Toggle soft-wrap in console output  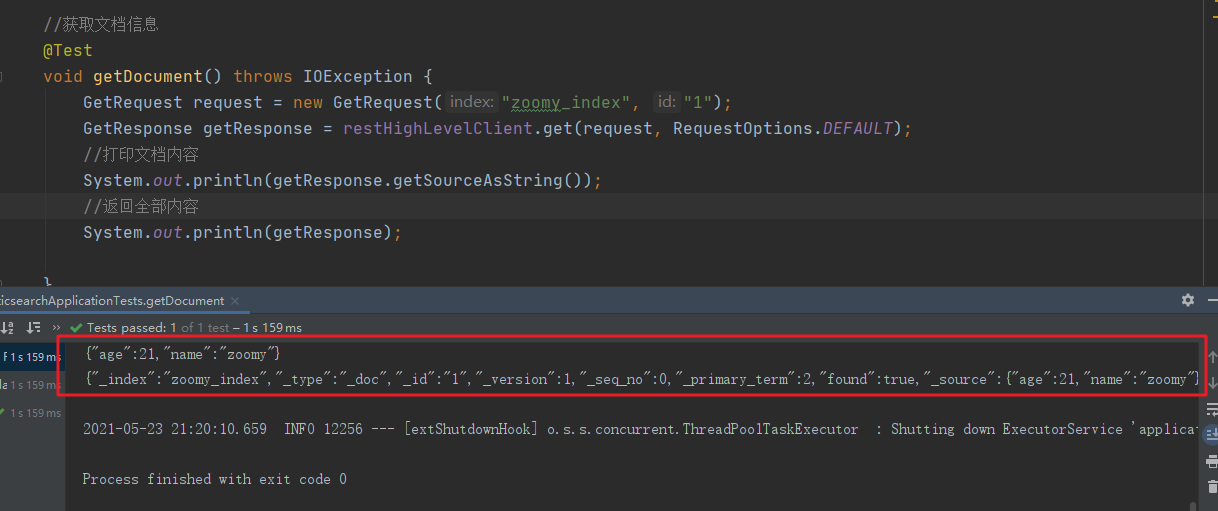[1211, 408]
